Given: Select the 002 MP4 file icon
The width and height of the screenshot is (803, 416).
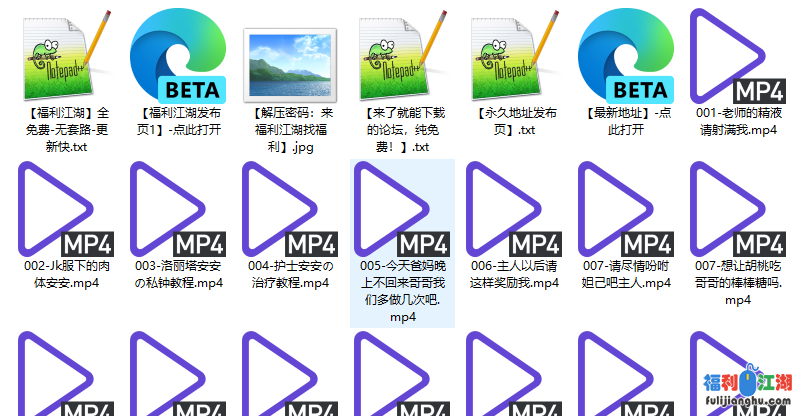Looking at the screenshot, I should (66, 206).
